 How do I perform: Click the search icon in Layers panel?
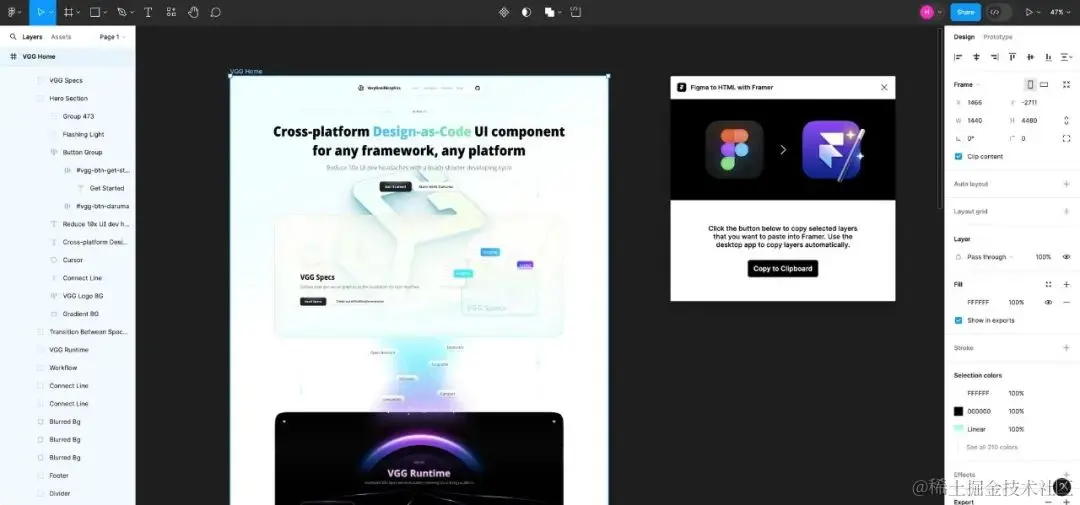point(13,37)
